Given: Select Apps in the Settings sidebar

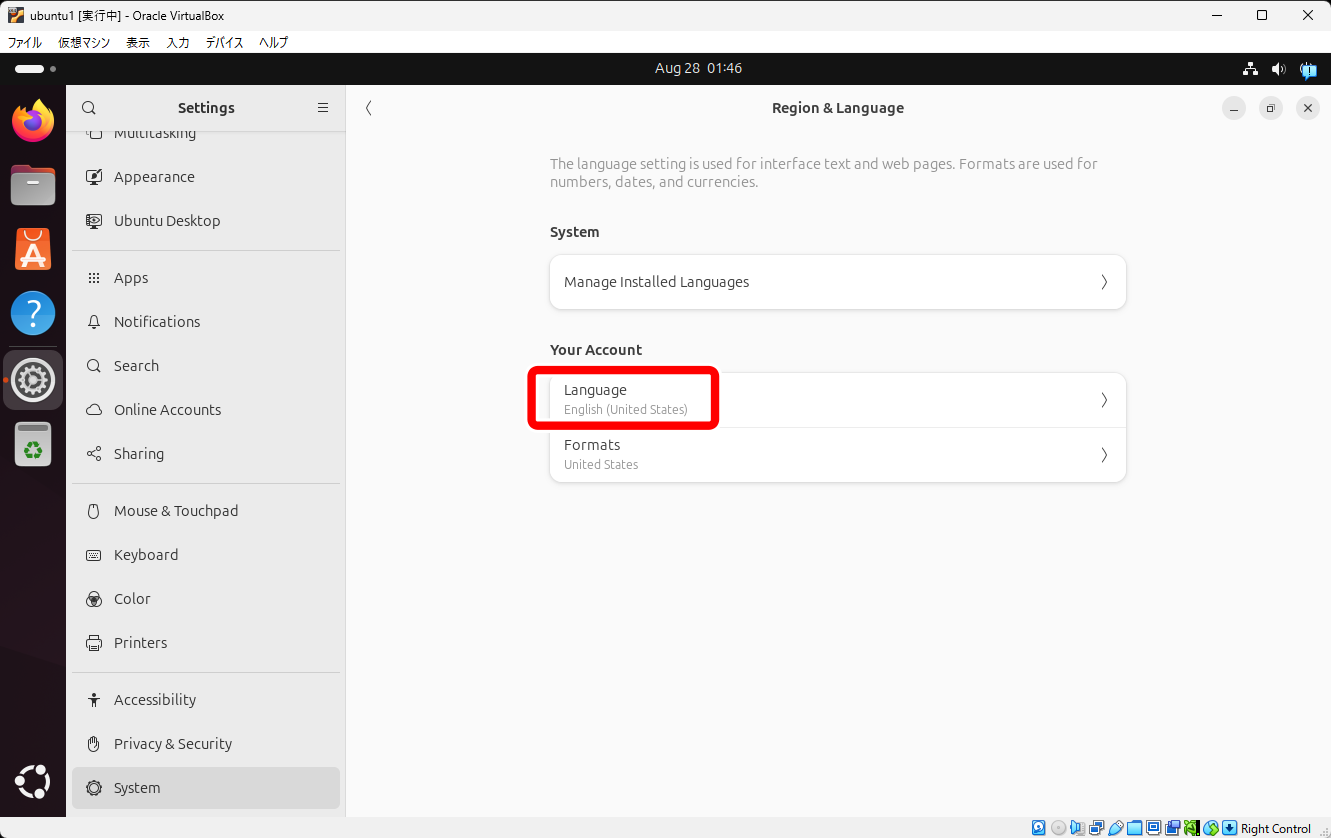Looking at the screenshot, I should tap(206, 278).
